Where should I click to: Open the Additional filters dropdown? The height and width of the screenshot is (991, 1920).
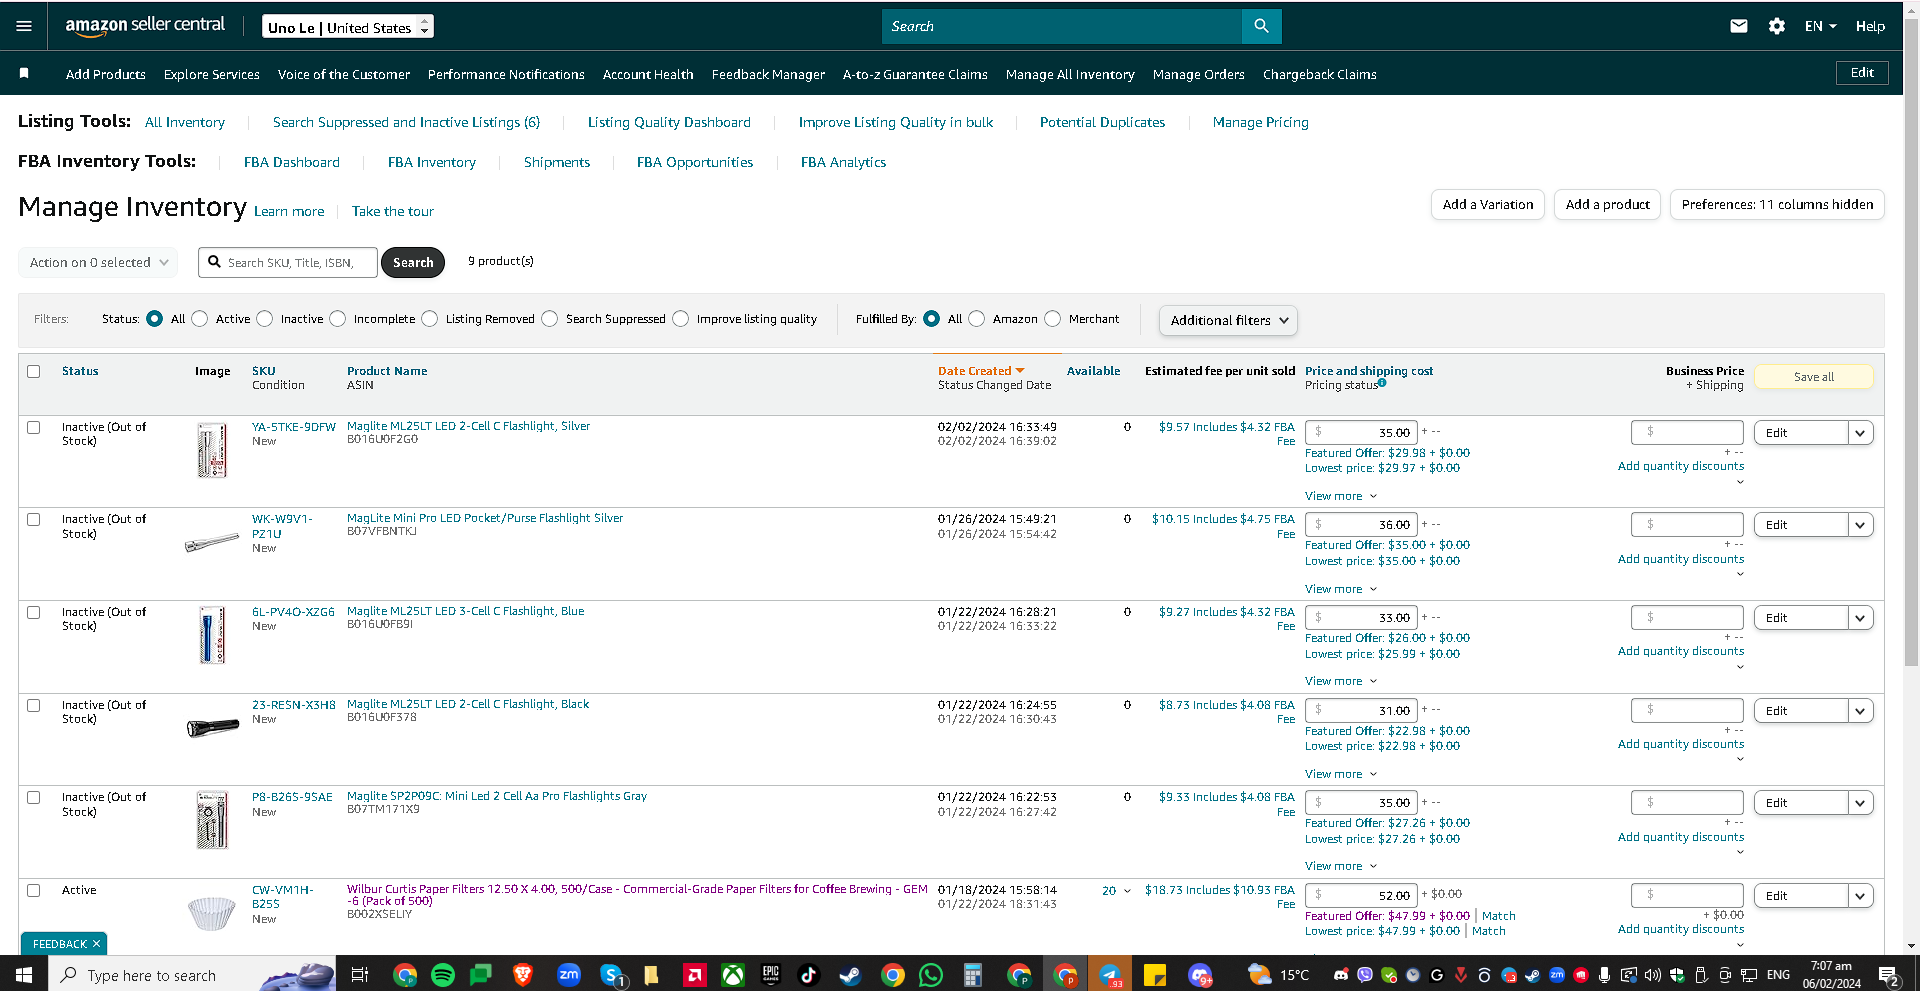[x=1228, y=320]
